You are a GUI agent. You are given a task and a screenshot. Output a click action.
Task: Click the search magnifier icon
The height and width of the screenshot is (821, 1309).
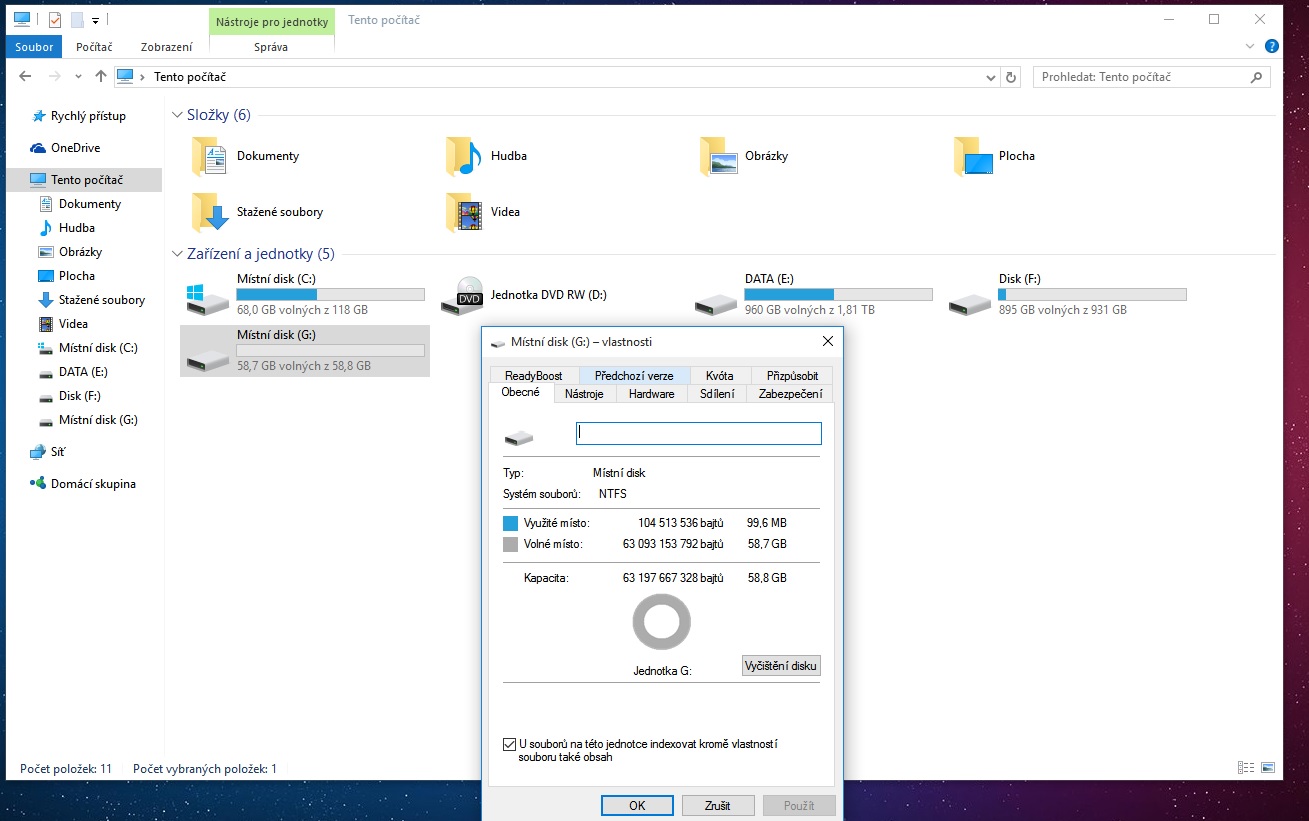(1257, 77)
